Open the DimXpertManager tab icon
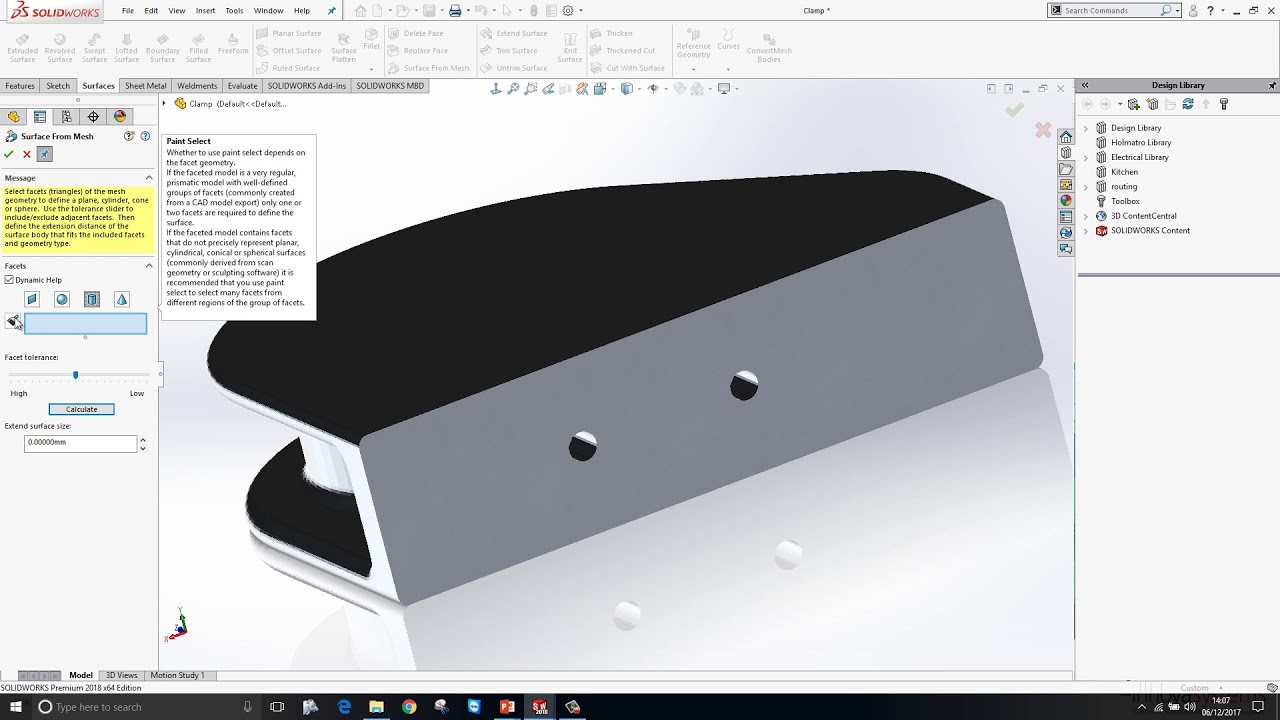The width and height of the screenshot is (1280, 720). 93,117
